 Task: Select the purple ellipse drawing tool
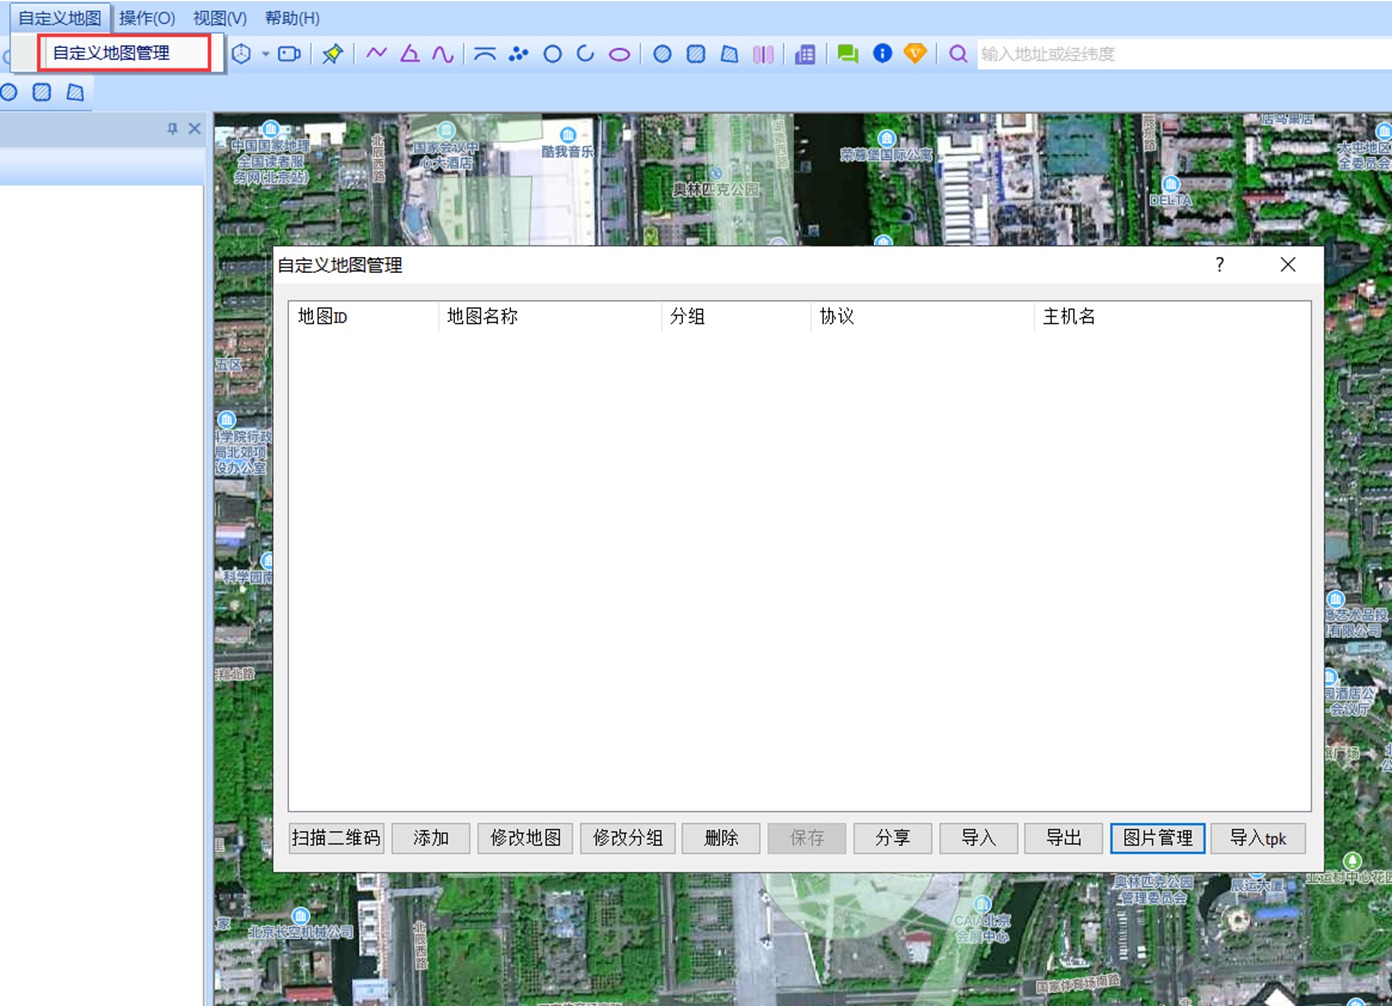[619, 54]
